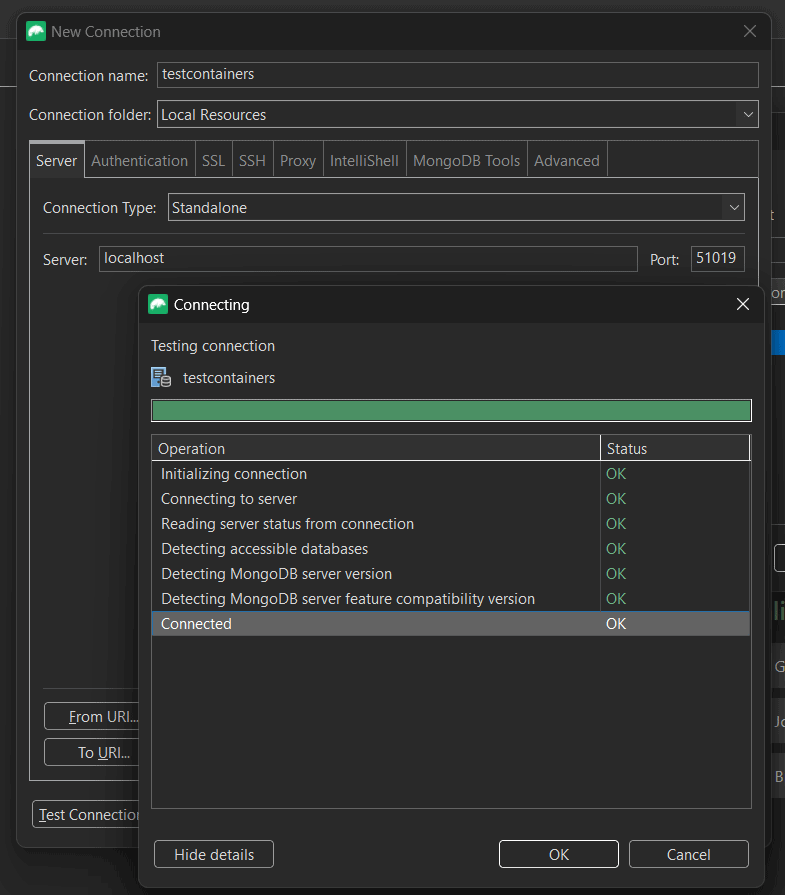The height and width of the screenshot is (895, 785).
Task: Select the highlighted 'Connected' row
Action: (x=450, y=624)
